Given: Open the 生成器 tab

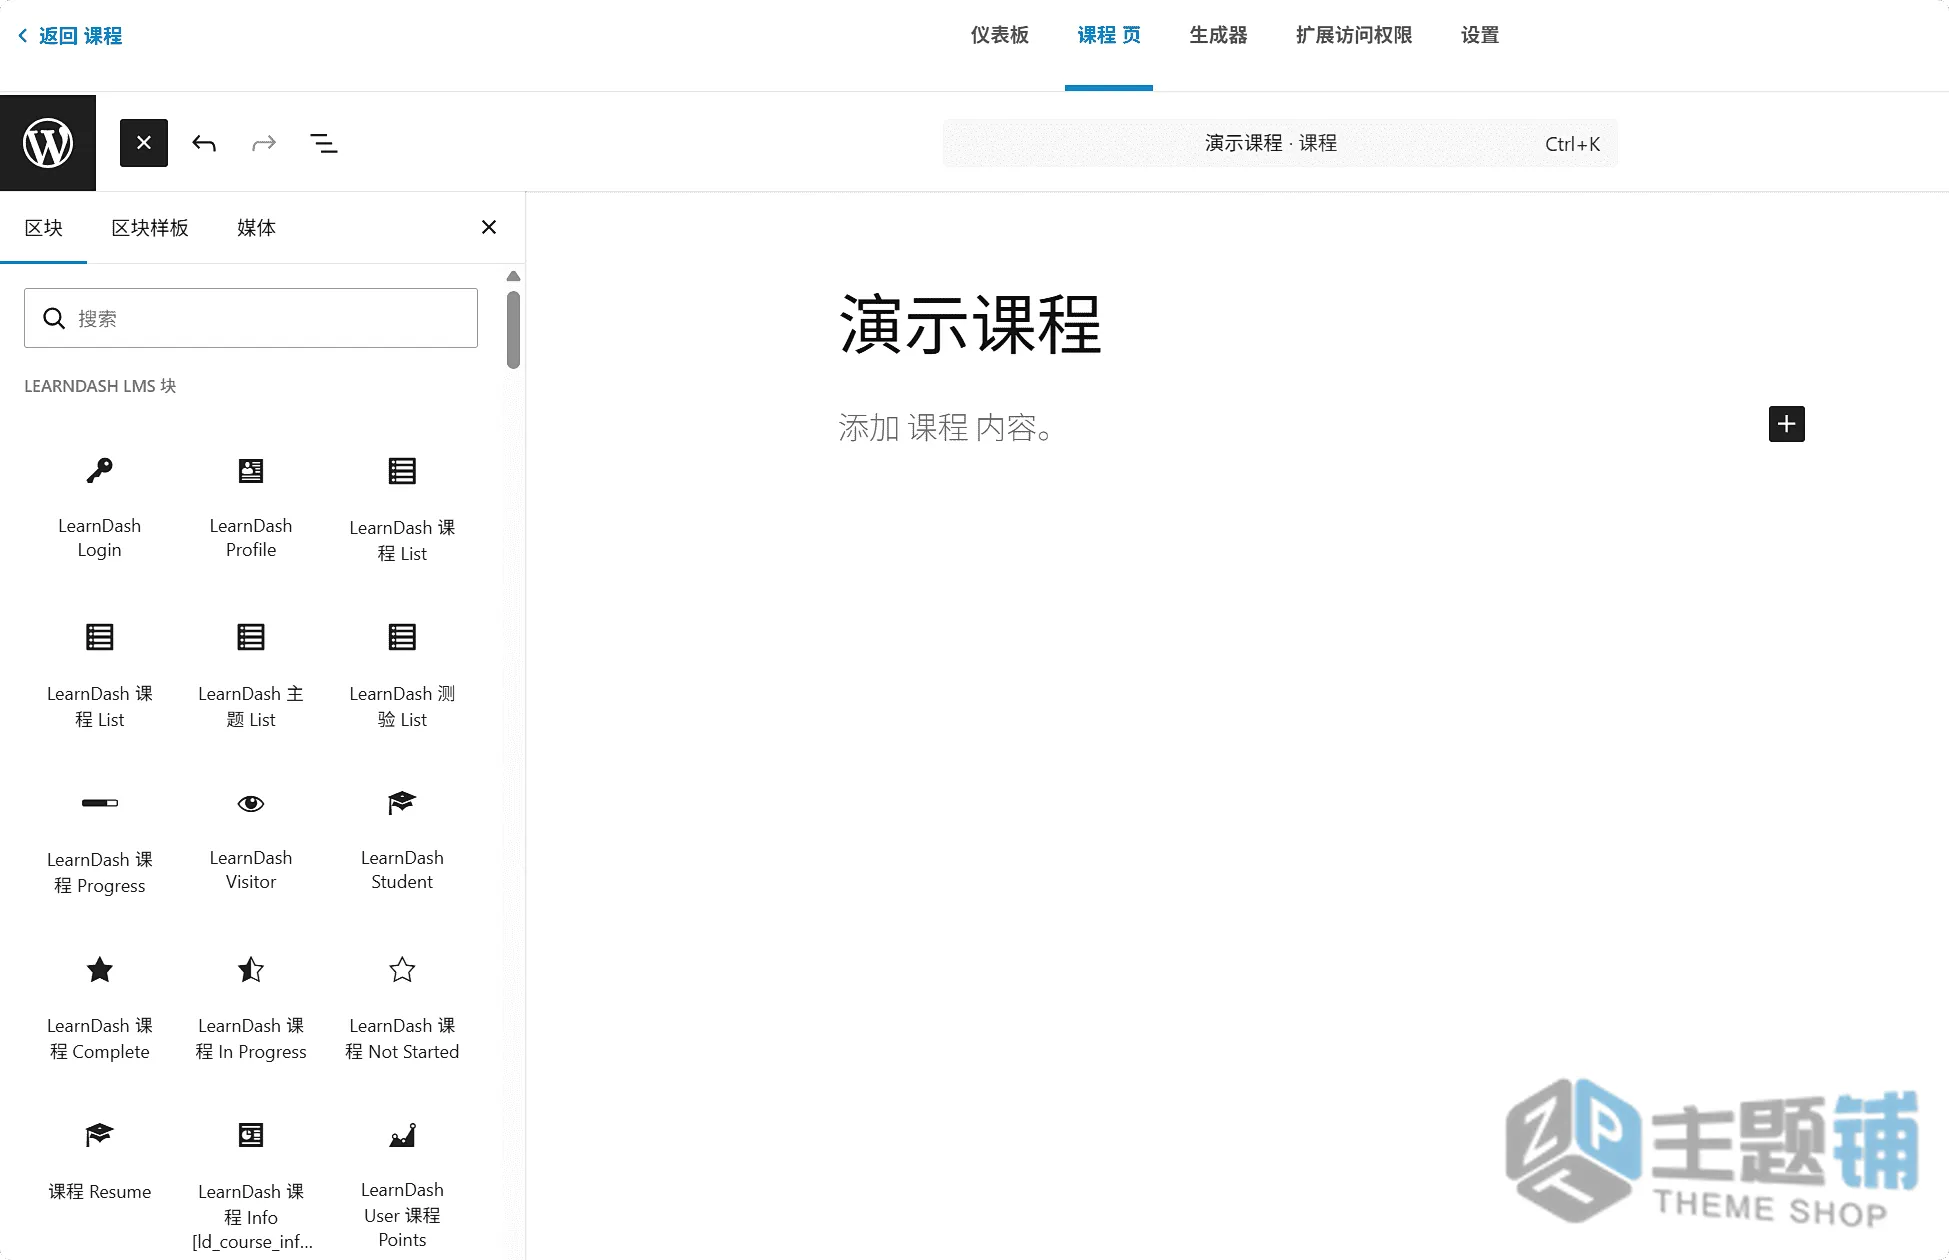Looking at the screenshot, I should click(1218, 36).
